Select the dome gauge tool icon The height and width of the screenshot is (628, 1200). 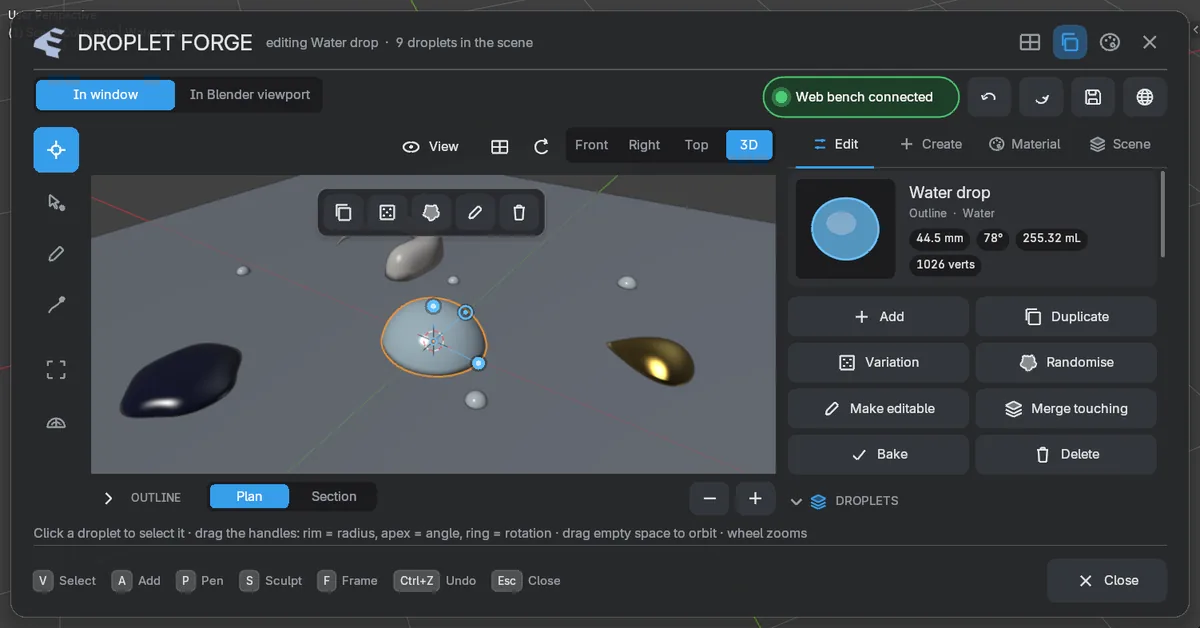(x=56, y=423)
